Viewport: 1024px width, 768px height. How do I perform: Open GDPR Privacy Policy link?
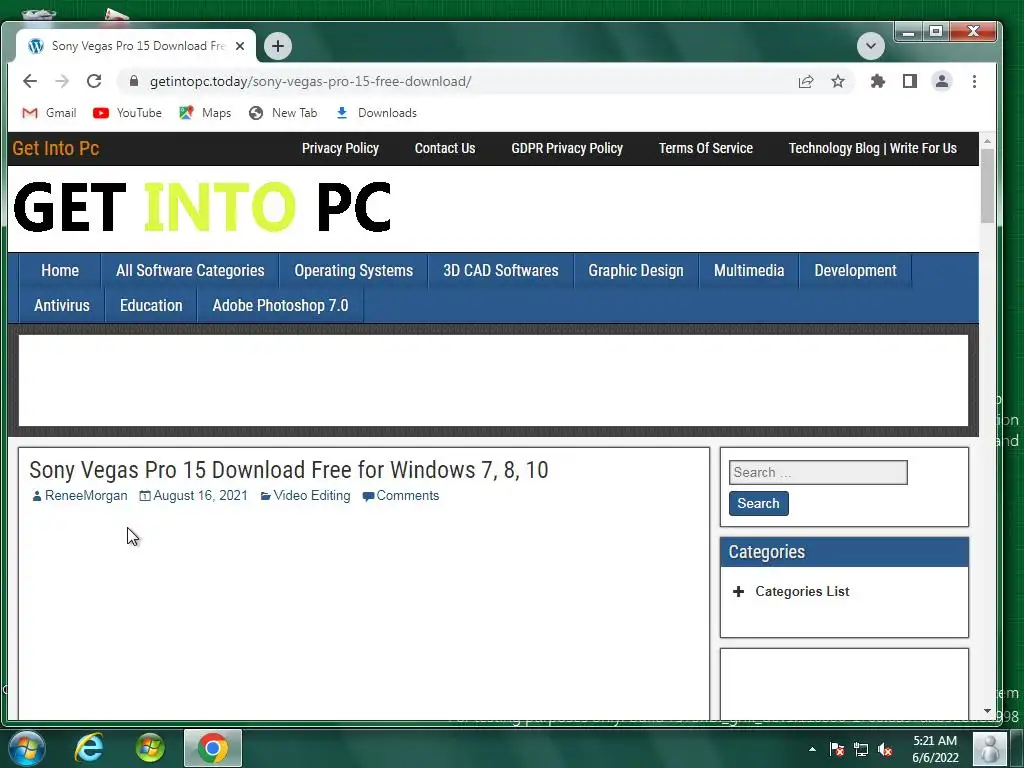point(567,148)
